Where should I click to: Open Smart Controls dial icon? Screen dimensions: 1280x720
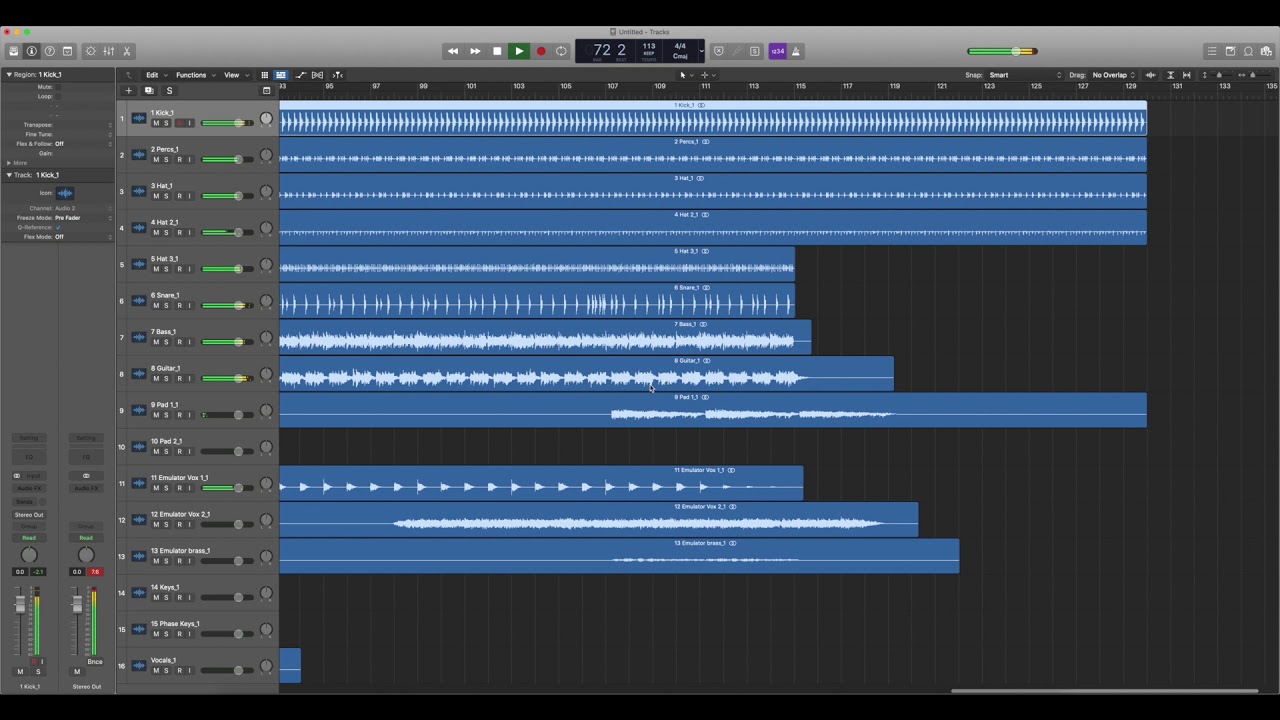90,51
